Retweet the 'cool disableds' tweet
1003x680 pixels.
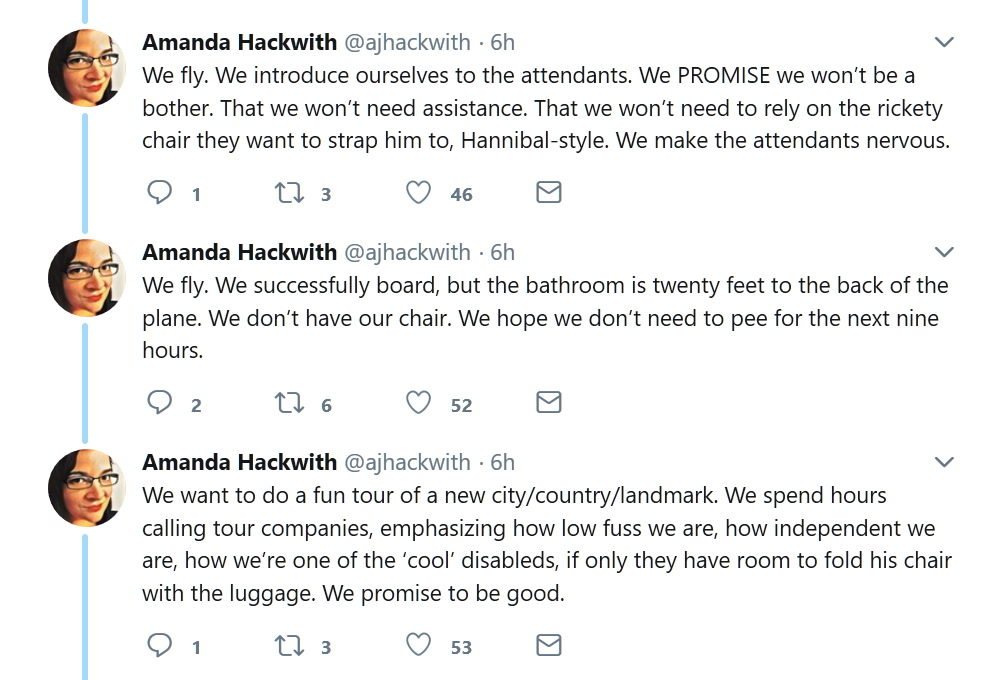pyautogui.click(x=289, y=646)
